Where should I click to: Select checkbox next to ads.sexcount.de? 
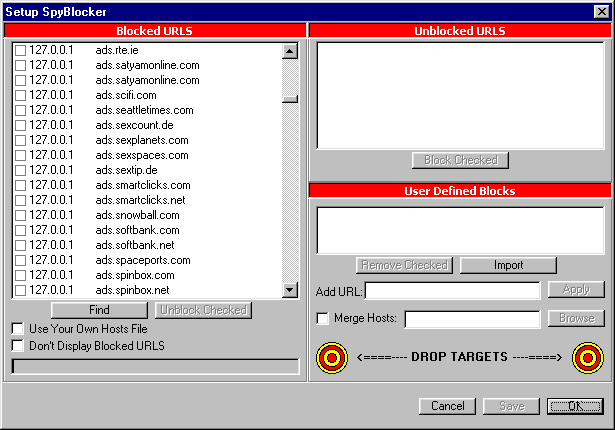[x=20, y=125]
